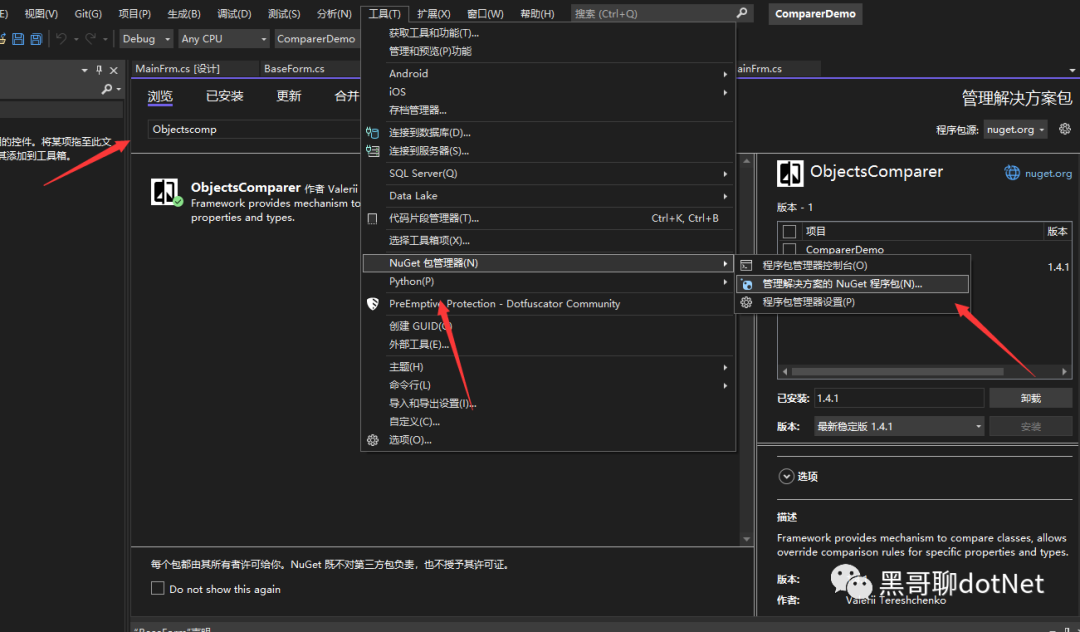Select 管理解决方案的 NuGet 程序包(N)...
Image resolution: width=1080 pixels, height=632 pixels.
coord(853,284)
